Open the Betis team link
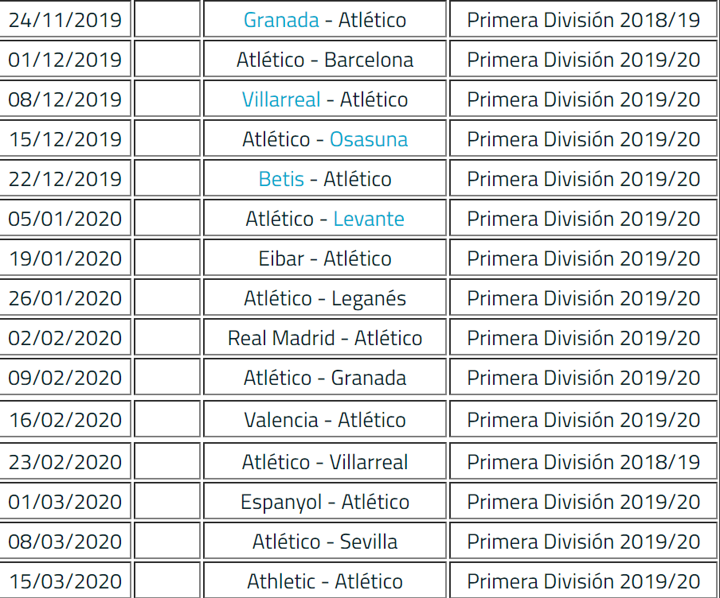This screenshot has width=720, height=598. click(281, 179)
